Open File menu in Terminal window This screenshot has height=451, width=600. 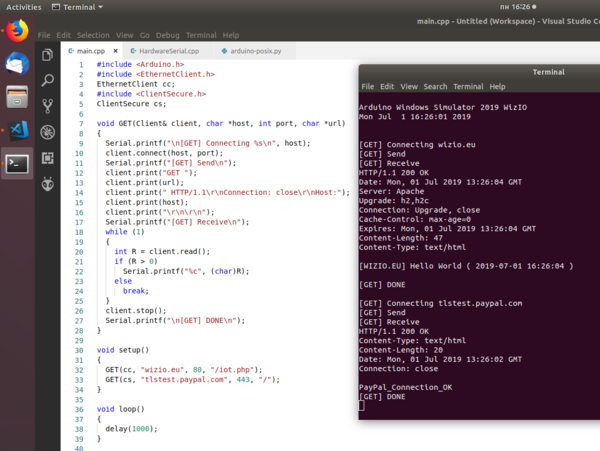[367, 86]
